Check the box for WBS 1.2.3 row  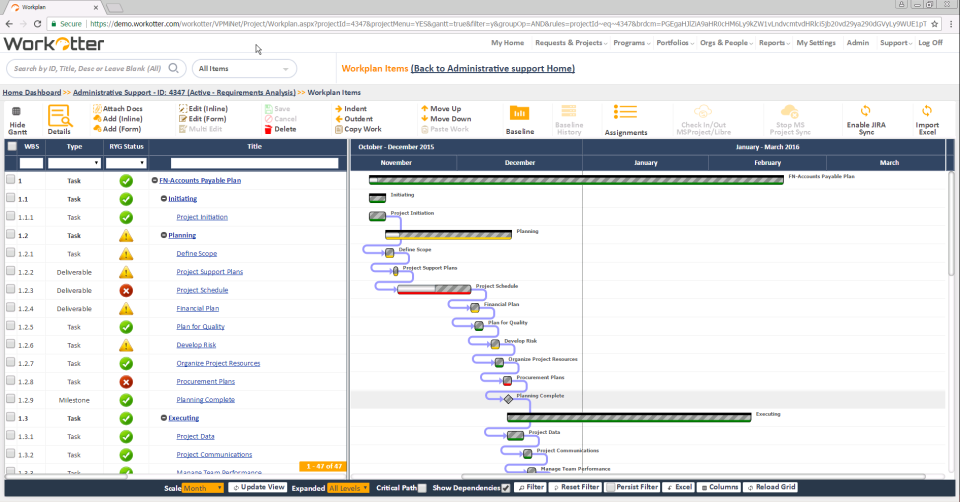pos(10,290)
